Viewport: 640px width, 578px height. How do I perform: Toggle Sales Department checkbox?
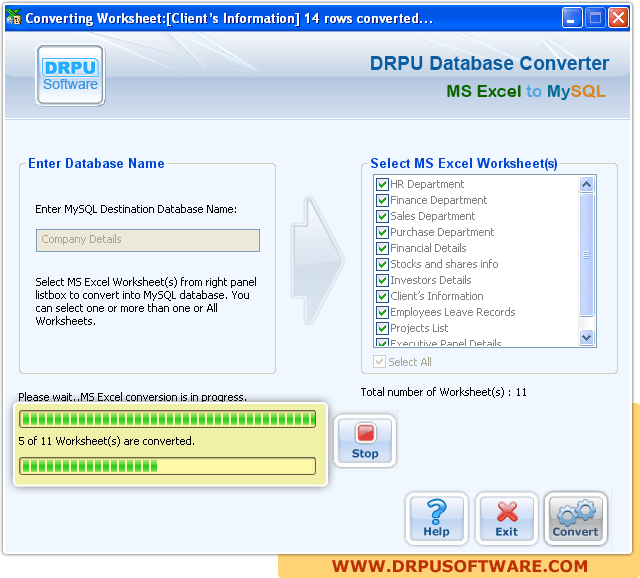(382, 216)
